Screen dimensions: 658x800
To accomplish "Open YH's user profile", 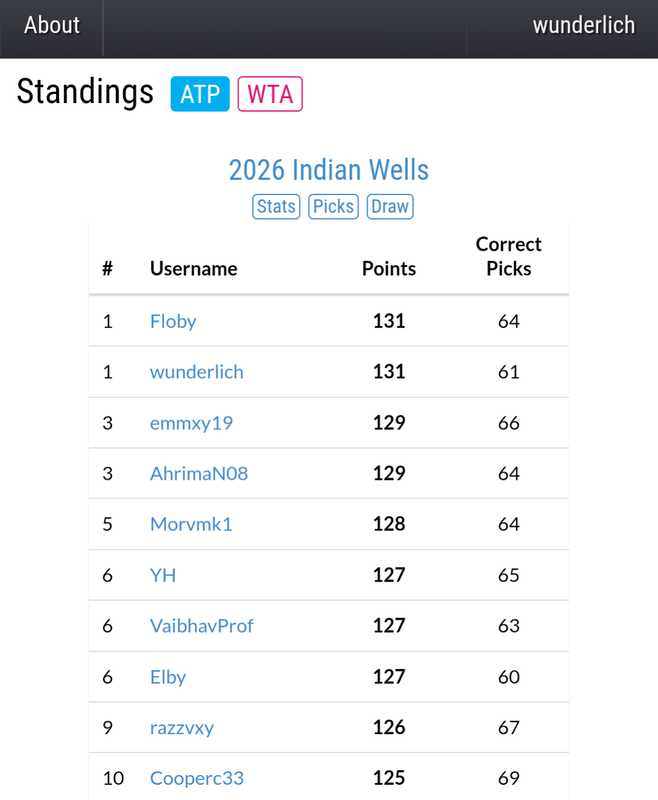I will 163,575.
